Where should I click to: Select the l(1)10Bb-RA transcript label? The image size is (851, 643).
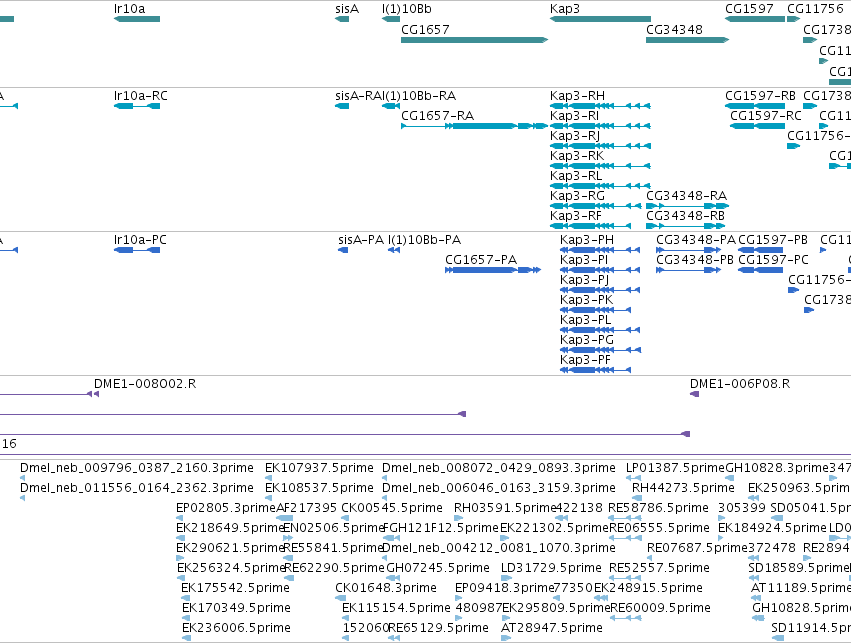(x=420, y=96)
